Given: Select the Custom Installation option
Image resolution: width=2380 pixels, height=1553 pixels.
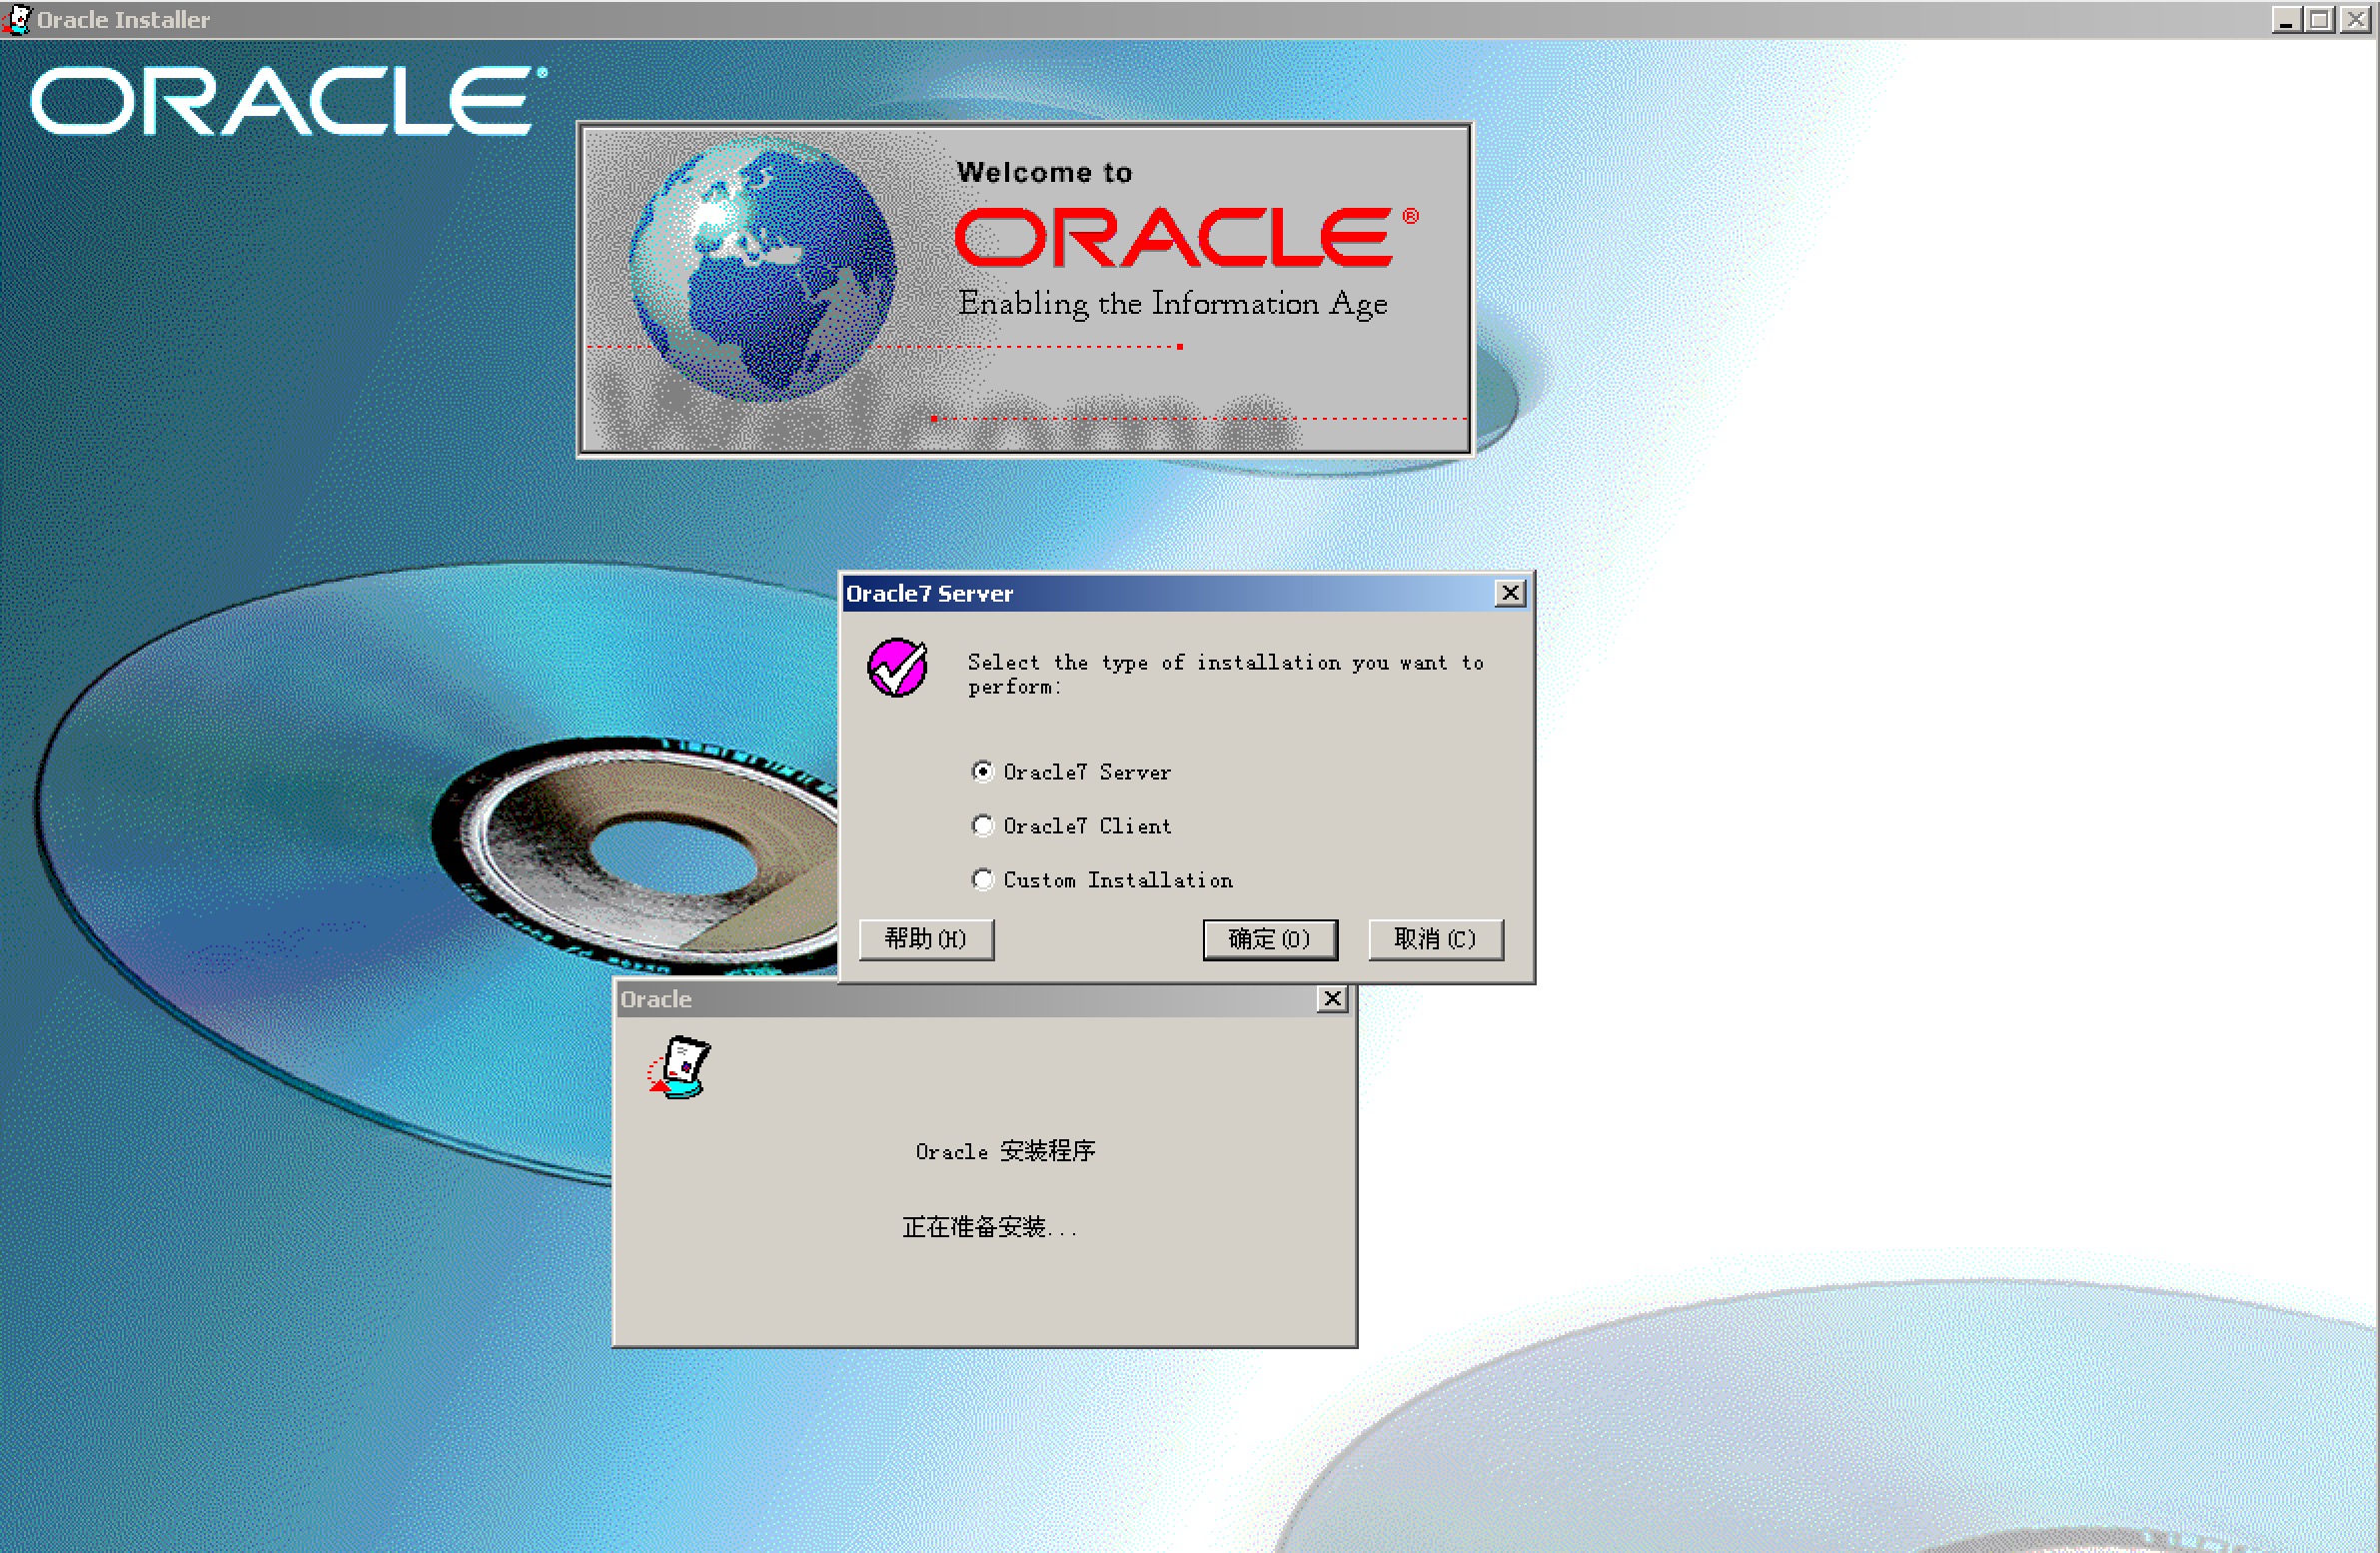Looking at the screenshot, I should [x=983, y=878].
